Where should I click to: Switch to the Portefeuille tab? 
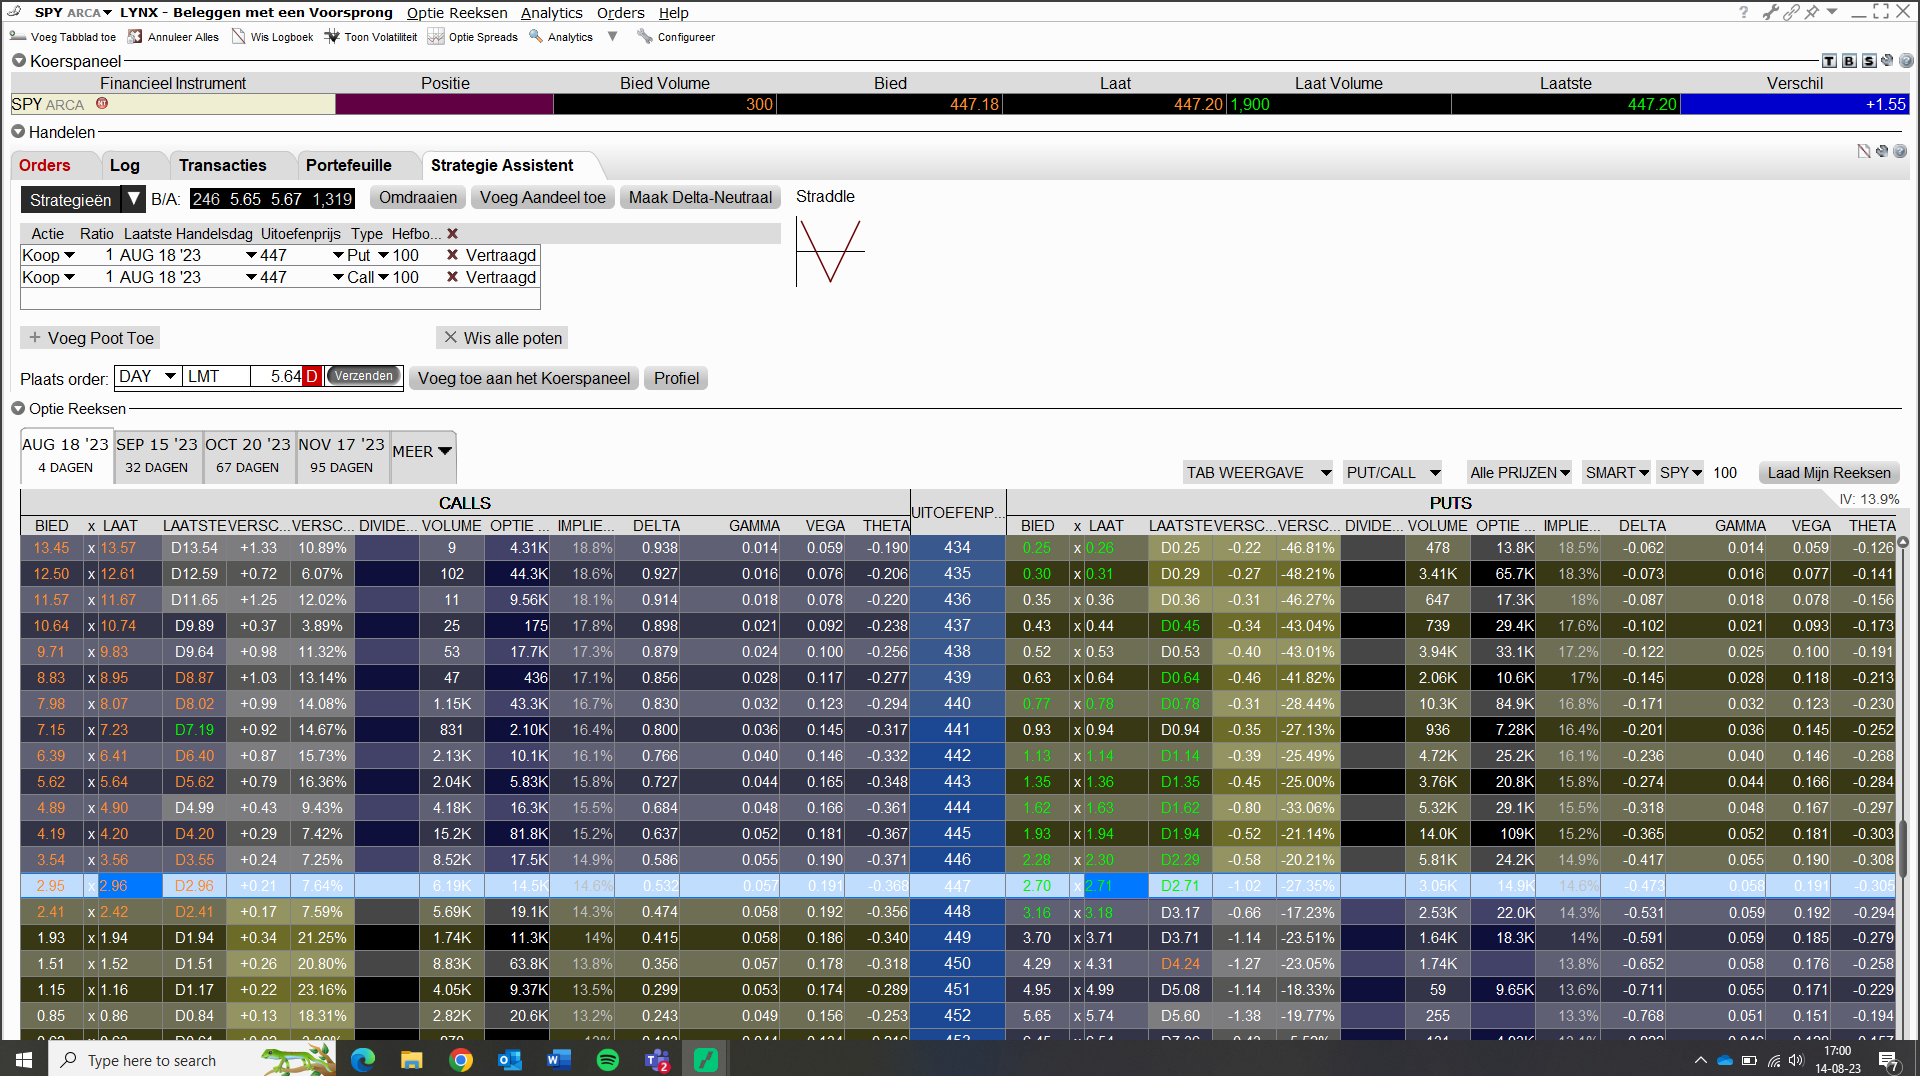[x=348, y=165]
